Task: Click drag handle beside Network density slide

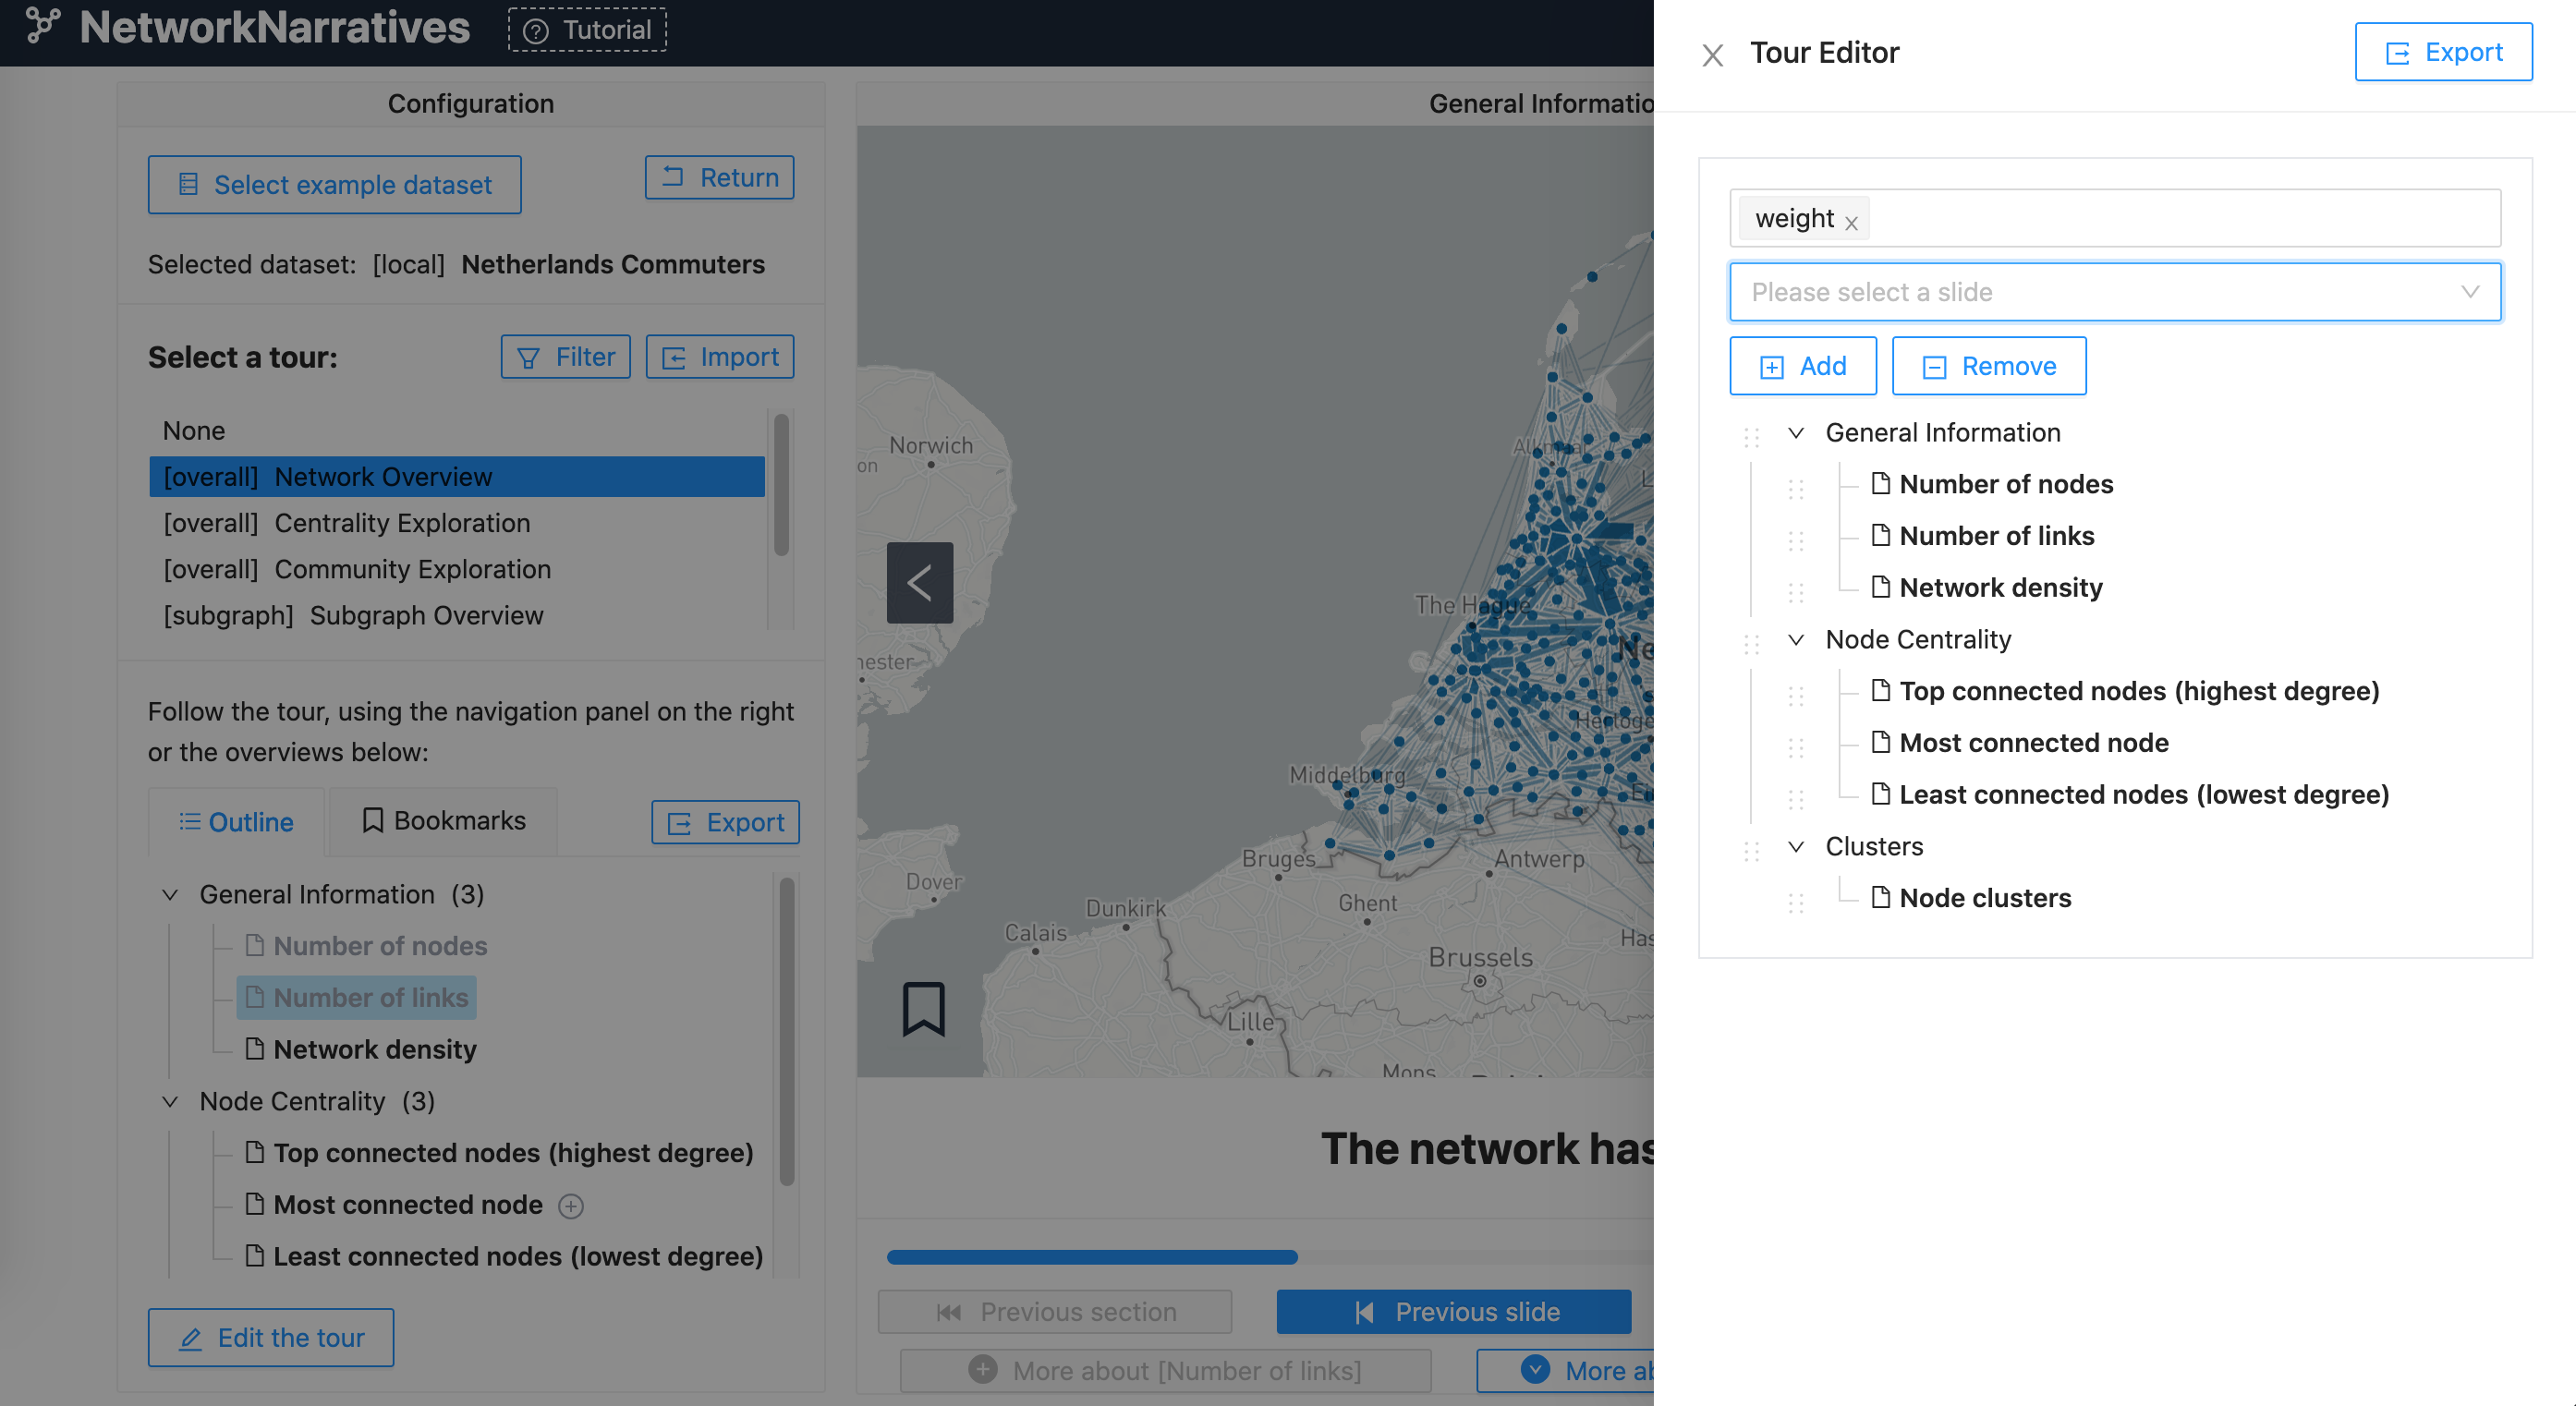Action: point(1795,591)
